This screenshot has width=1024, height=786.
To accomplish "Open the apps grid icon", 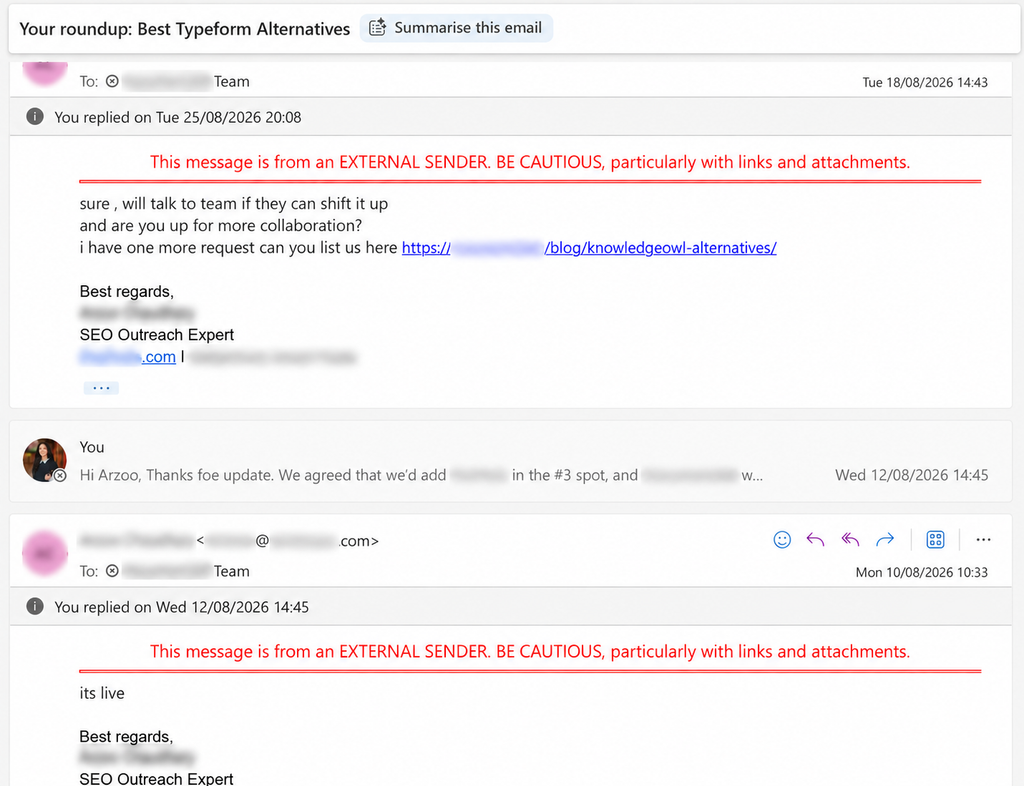I will [x=935, y=540].
